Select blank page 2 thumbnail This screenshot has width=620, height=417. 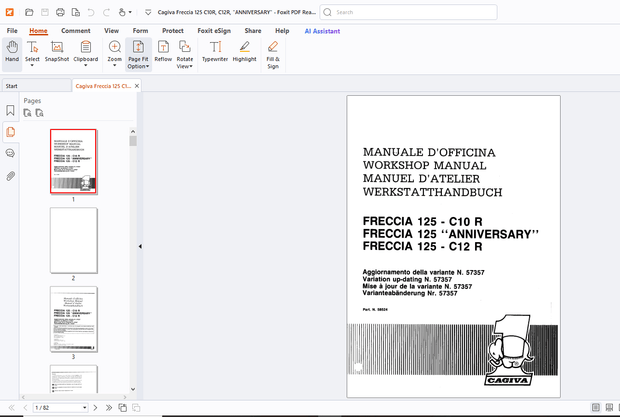74,240
